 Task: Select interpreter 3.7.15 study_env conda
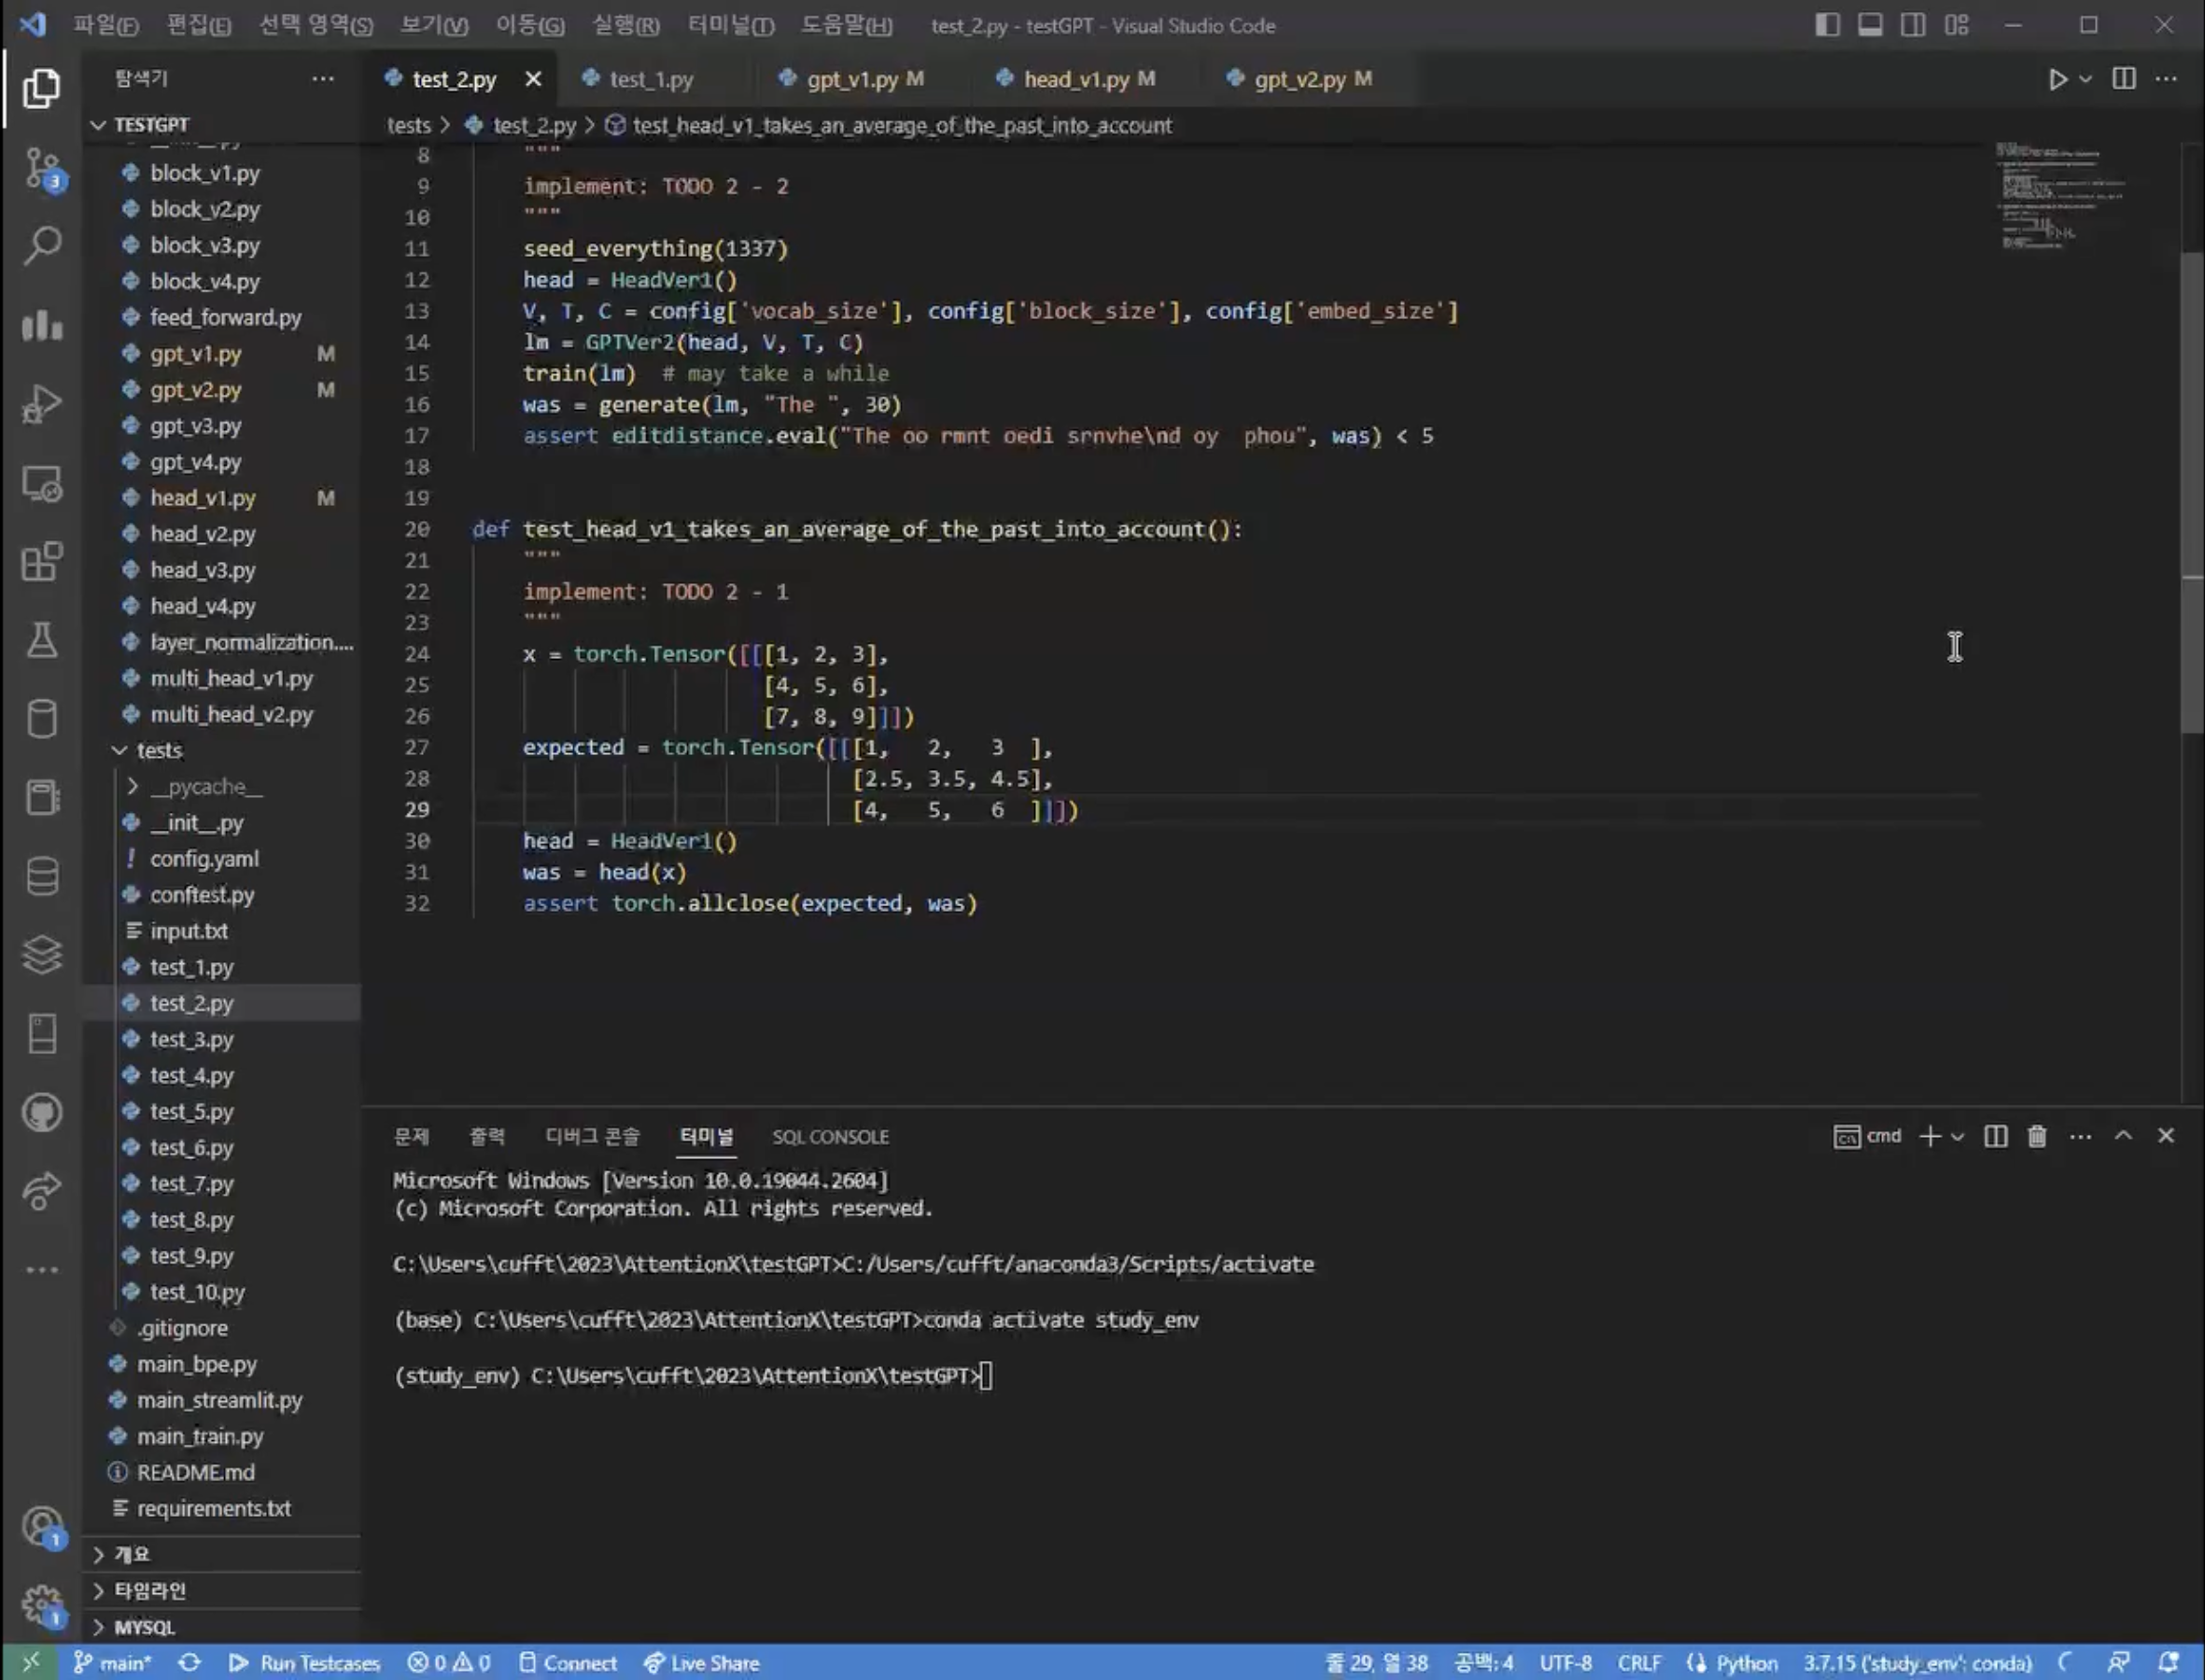click(x=1917, y=1662)
